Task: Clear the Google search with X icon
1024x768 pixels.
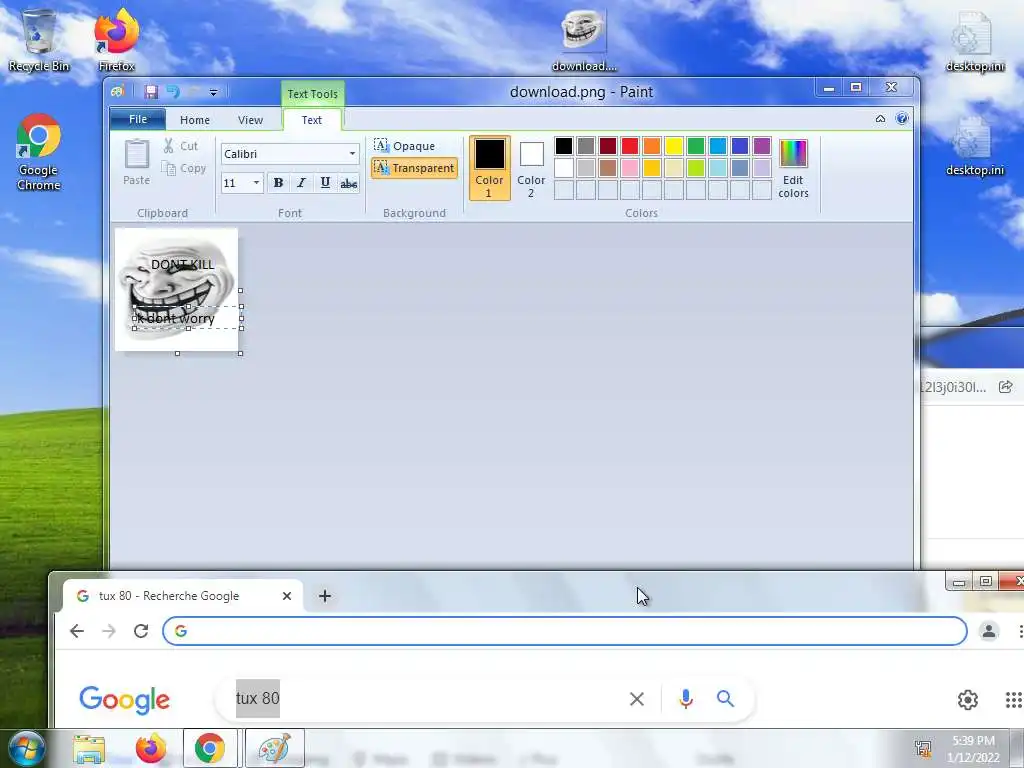Action: (637, 699)
